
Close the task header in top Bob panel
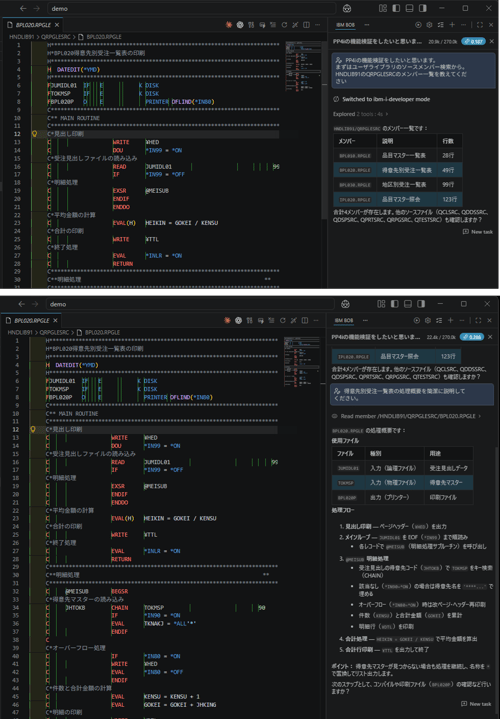(x=492, y=41)
